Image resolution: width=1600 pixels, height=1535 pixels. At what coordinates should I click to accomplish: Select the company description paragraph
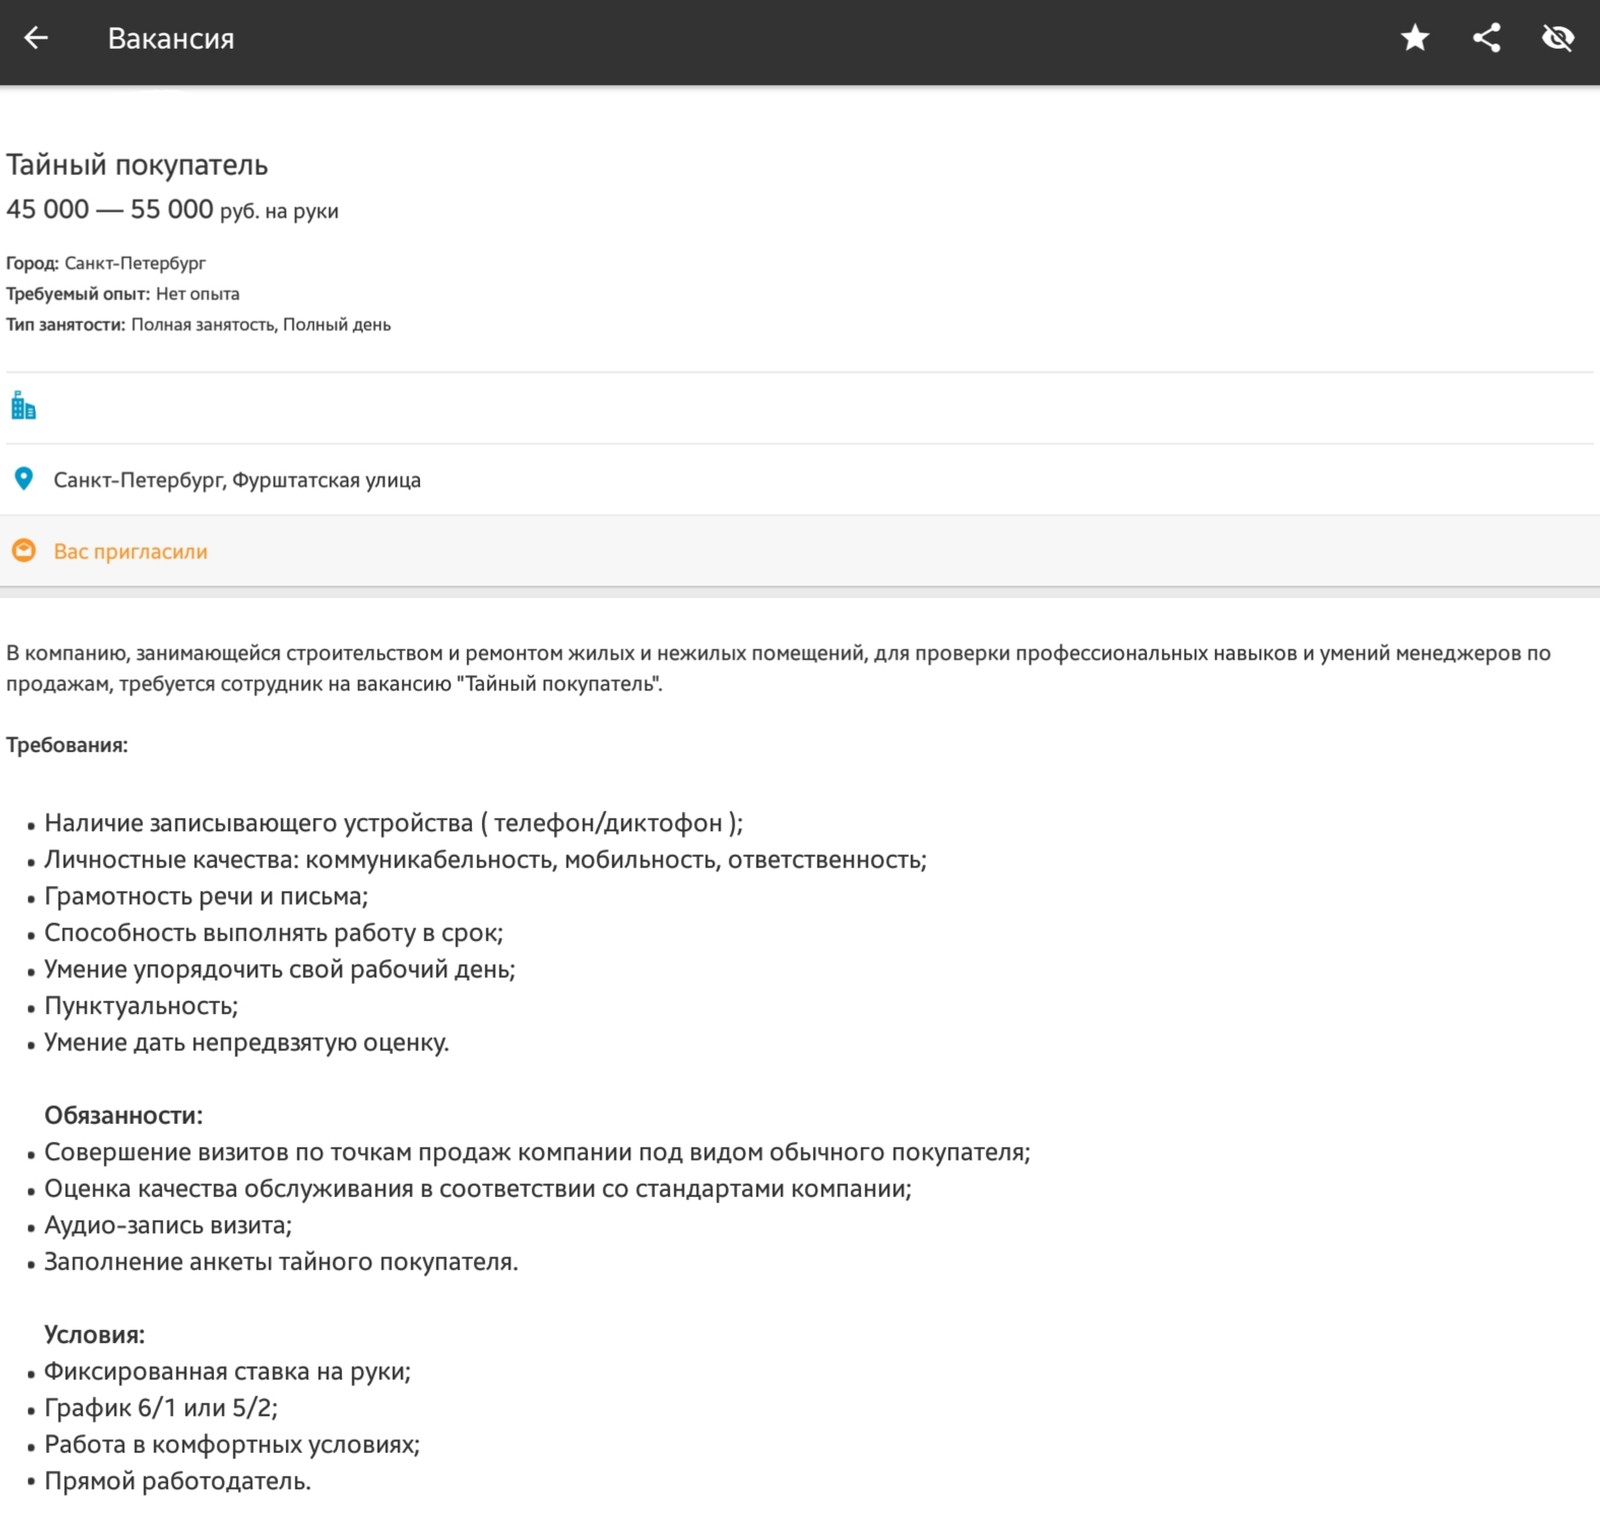pos(778,668)
